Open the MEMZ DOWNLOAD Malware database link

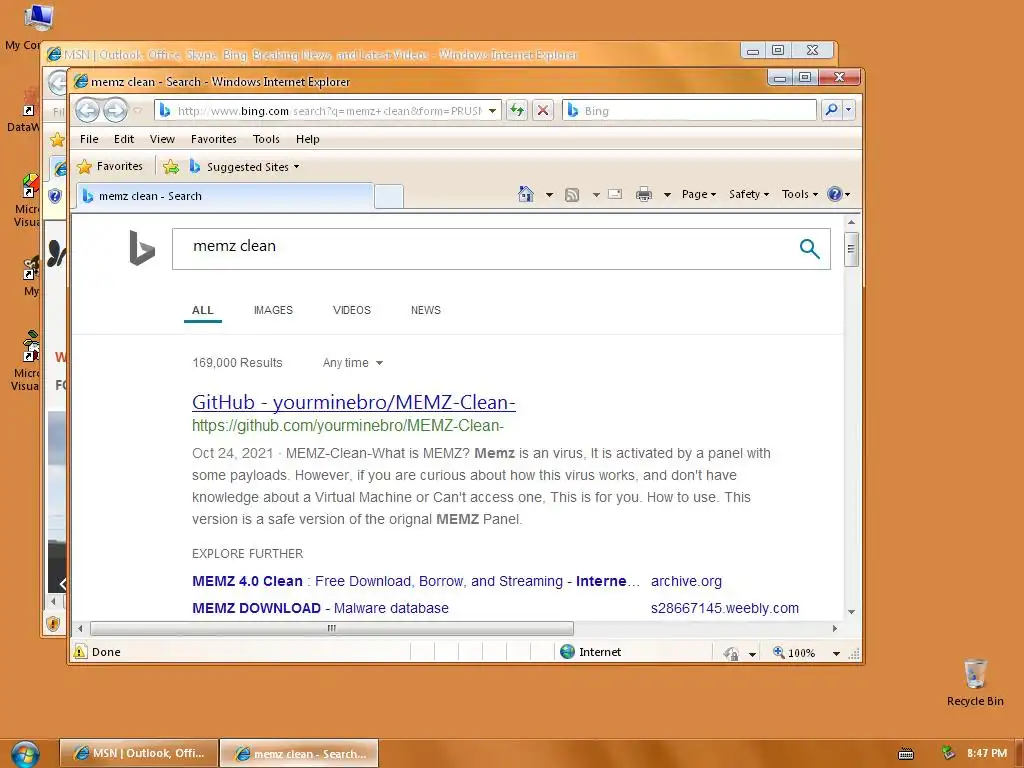pos(320,608)
